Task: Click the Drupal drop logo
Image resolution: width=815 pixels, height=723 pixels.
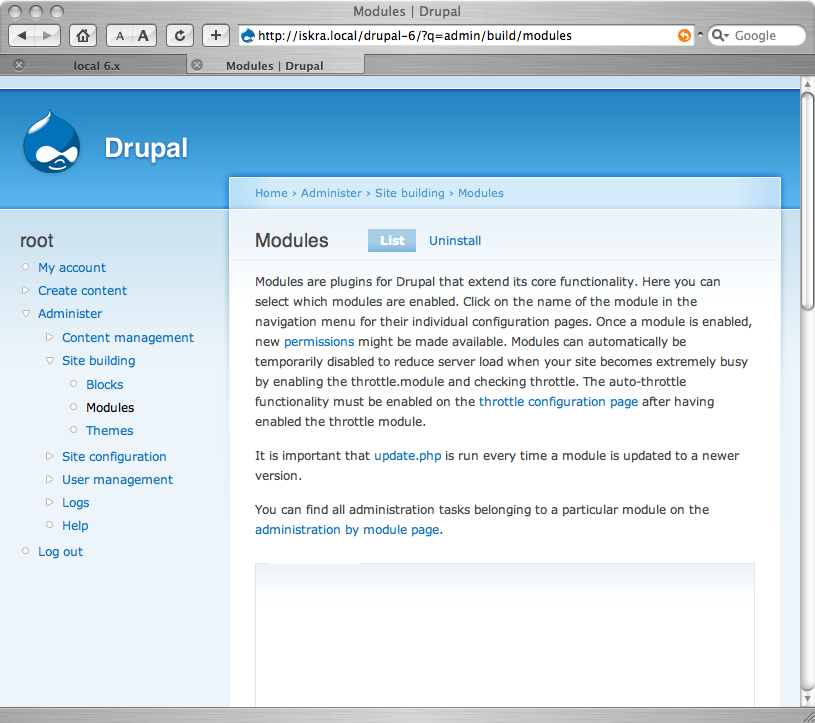Action: [51, 142]
